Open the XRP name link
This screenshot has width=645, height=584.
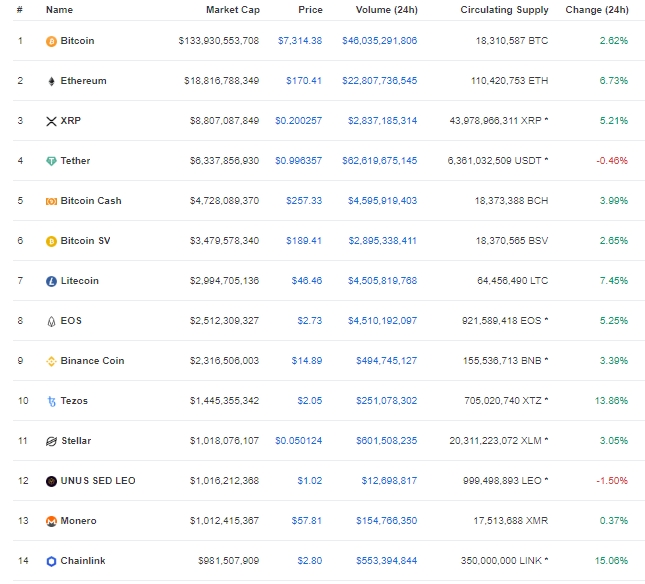71,121
